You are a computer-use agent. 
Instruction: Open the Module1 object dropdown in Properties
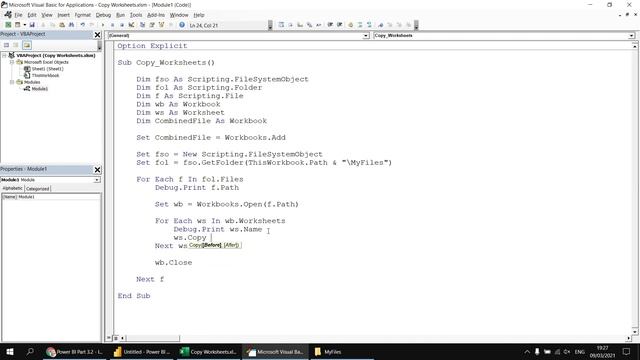click(x=97, y=180)
